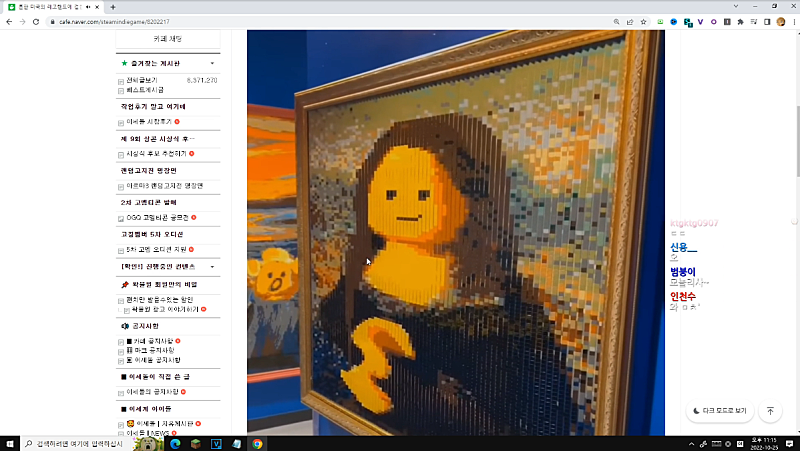Toggle the browser side panel icon
Screen dimensions: 800x451
(x=767, y=22)
